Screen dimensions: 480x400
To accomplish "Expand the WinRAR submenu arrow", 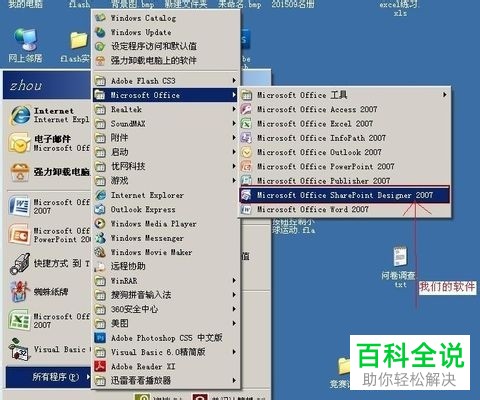I will (234, 281).
